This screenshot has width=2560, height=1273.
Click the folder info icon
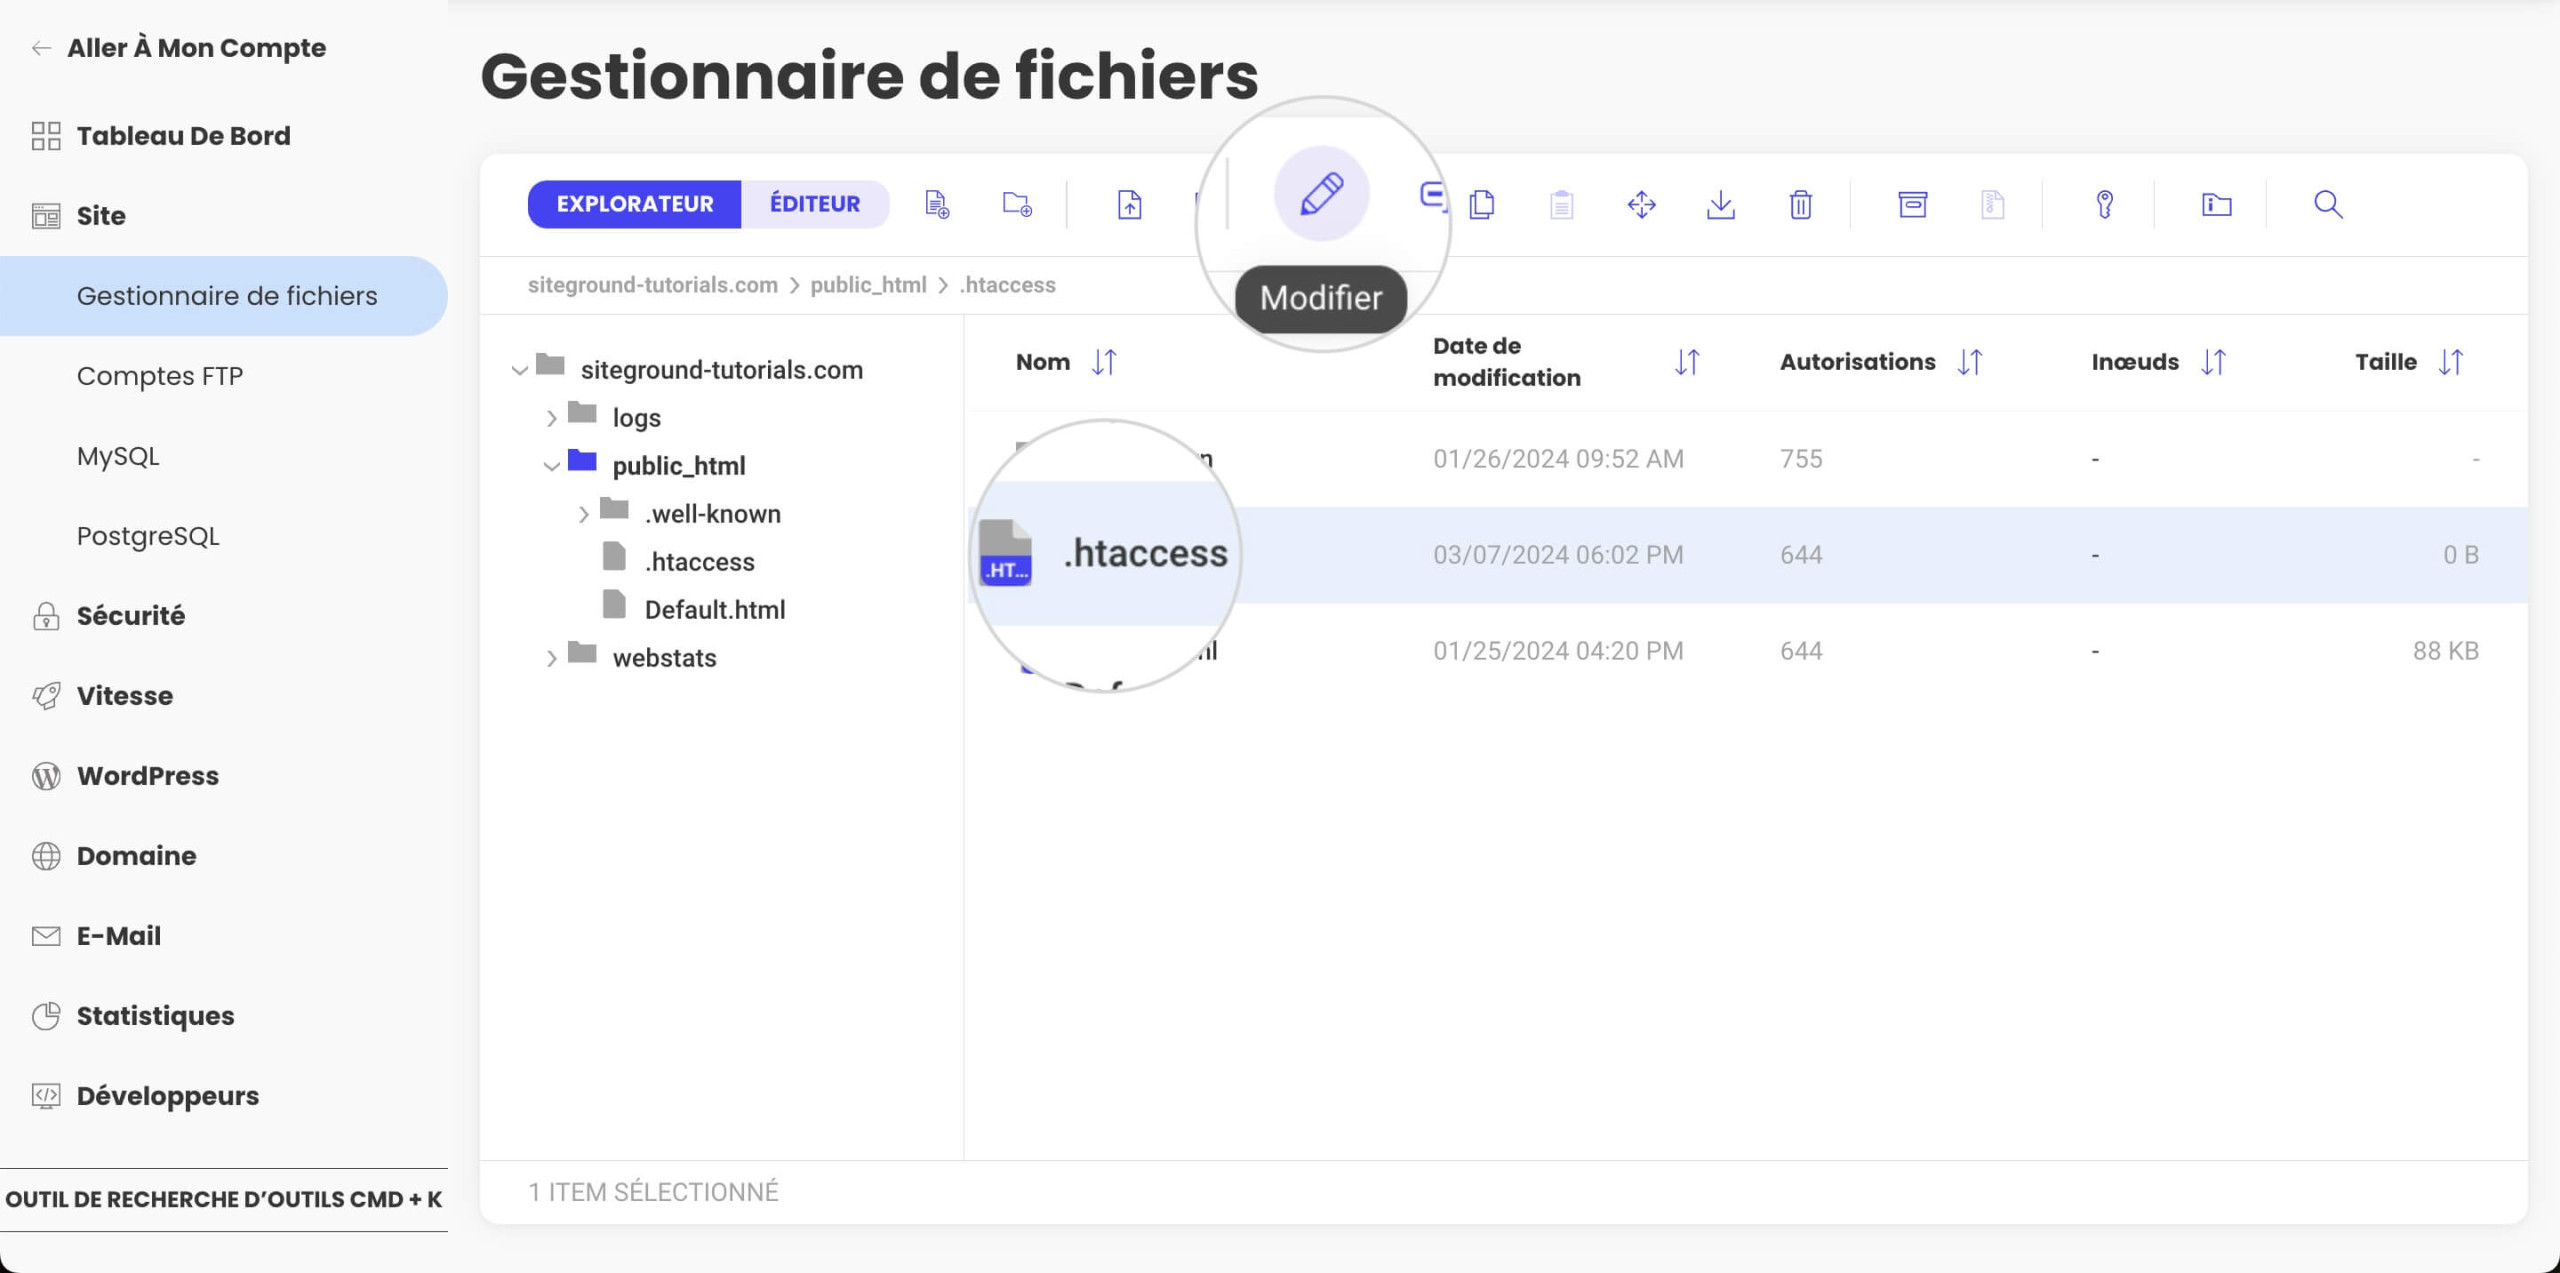(2217, 204)
